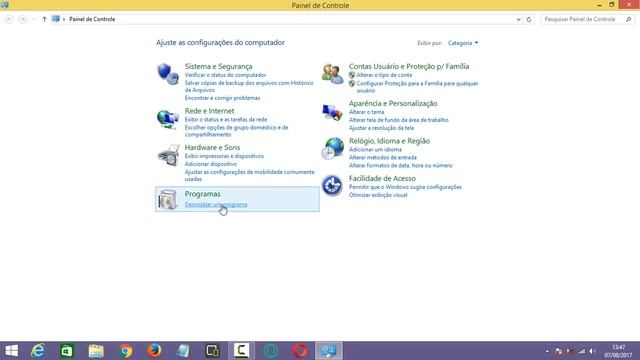Go up one level with up arrow
Screen dimensions: 640x360
[44, 19]
